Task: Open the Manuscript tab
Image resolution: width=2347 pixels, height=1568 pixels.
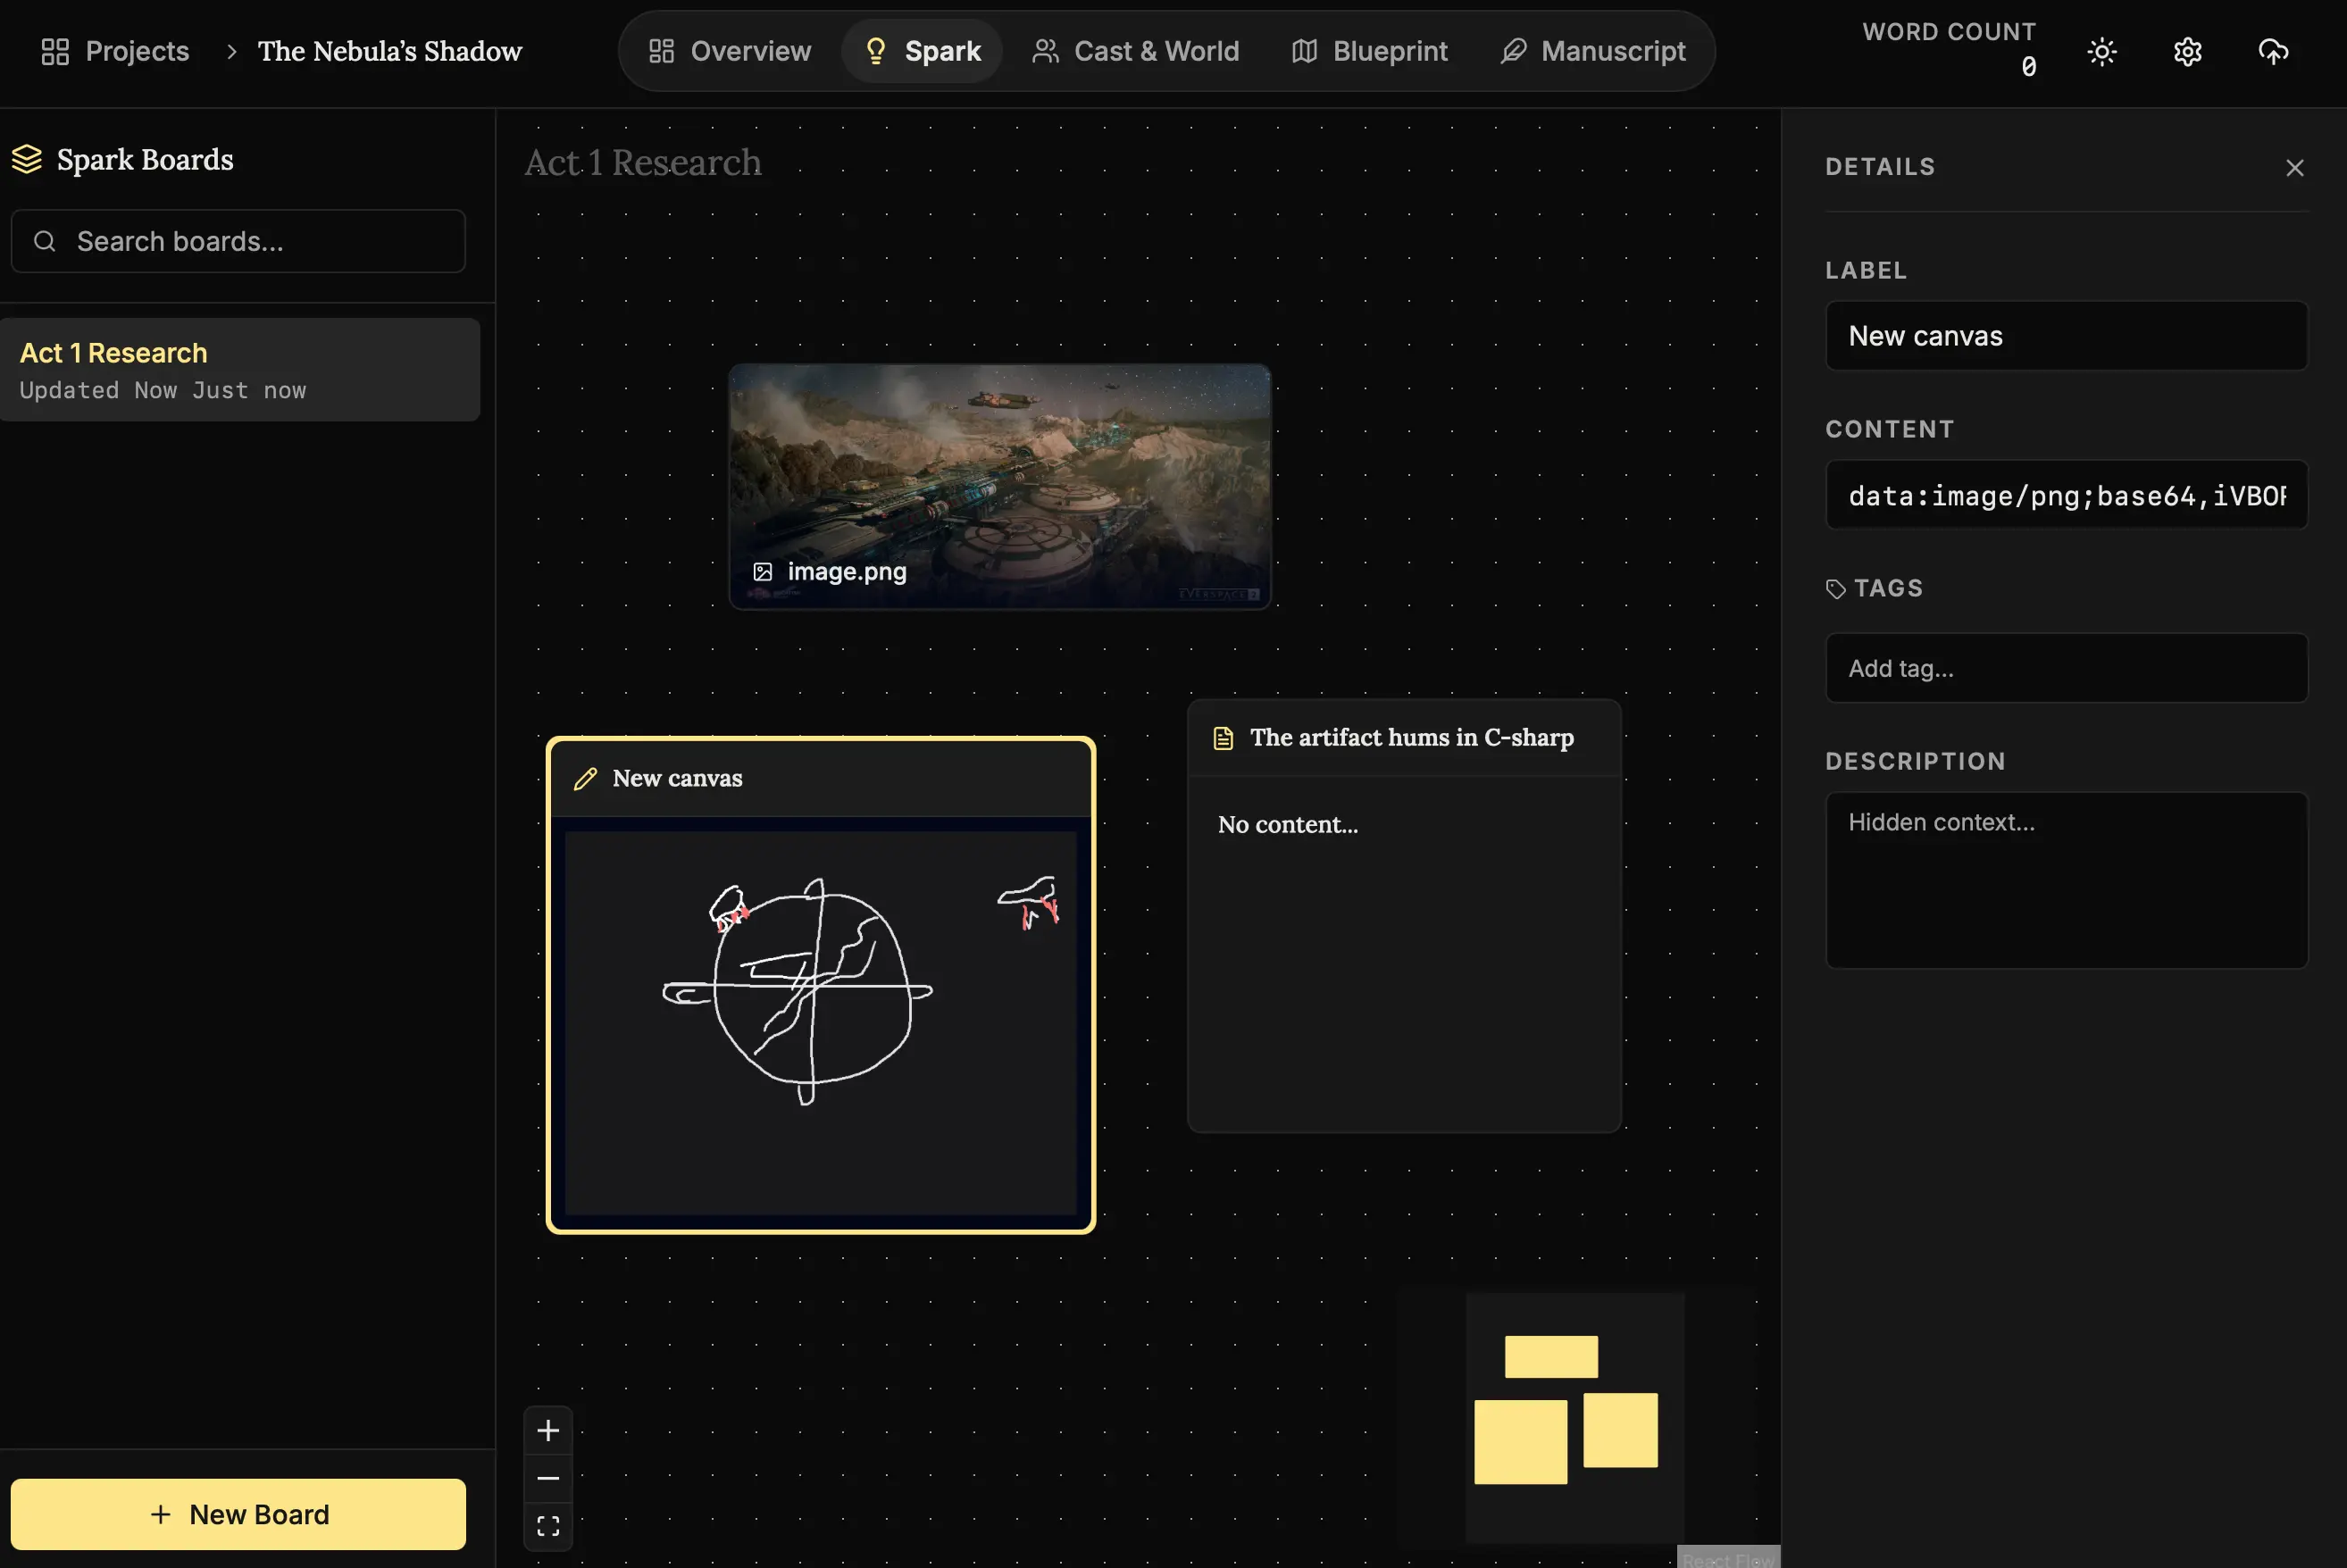Action: [1593, 51]
